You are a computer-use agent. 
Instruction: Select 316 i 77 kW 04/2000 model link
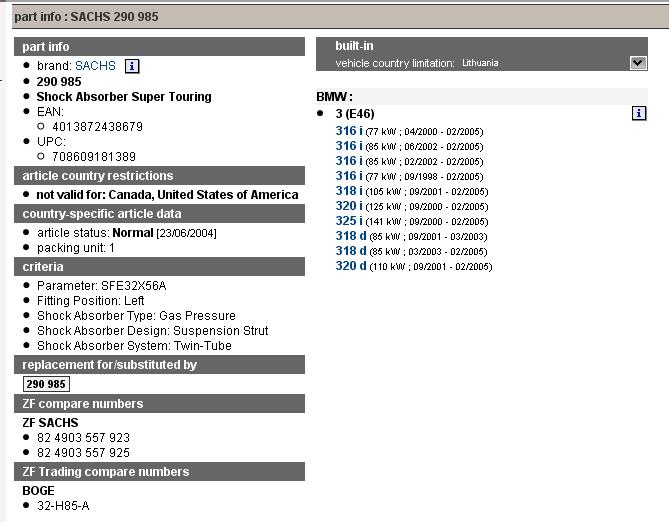(x=349, y=131)
